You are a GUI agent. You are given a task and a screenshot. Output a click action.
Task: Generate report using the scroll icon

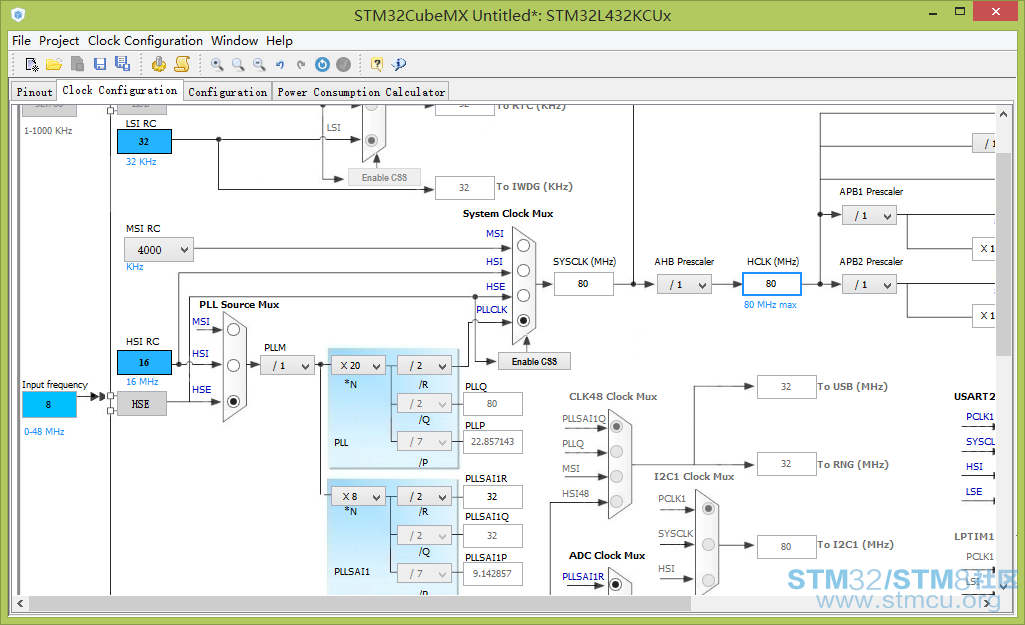click(x=182, y=64)
